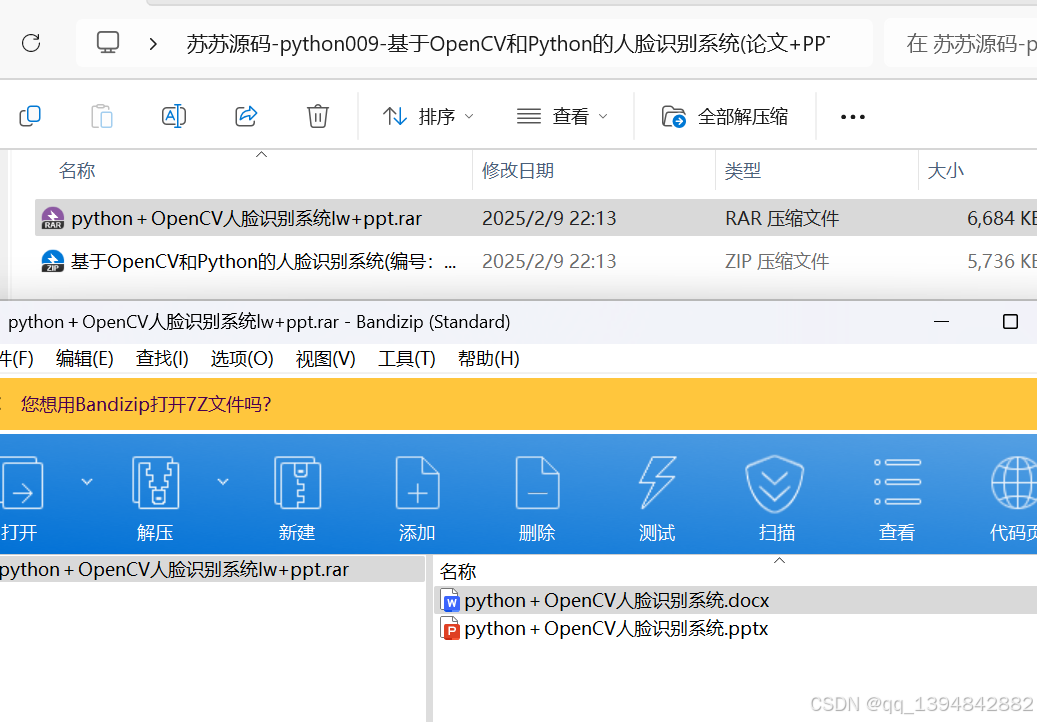Sort by the 大小 column header

946,171
